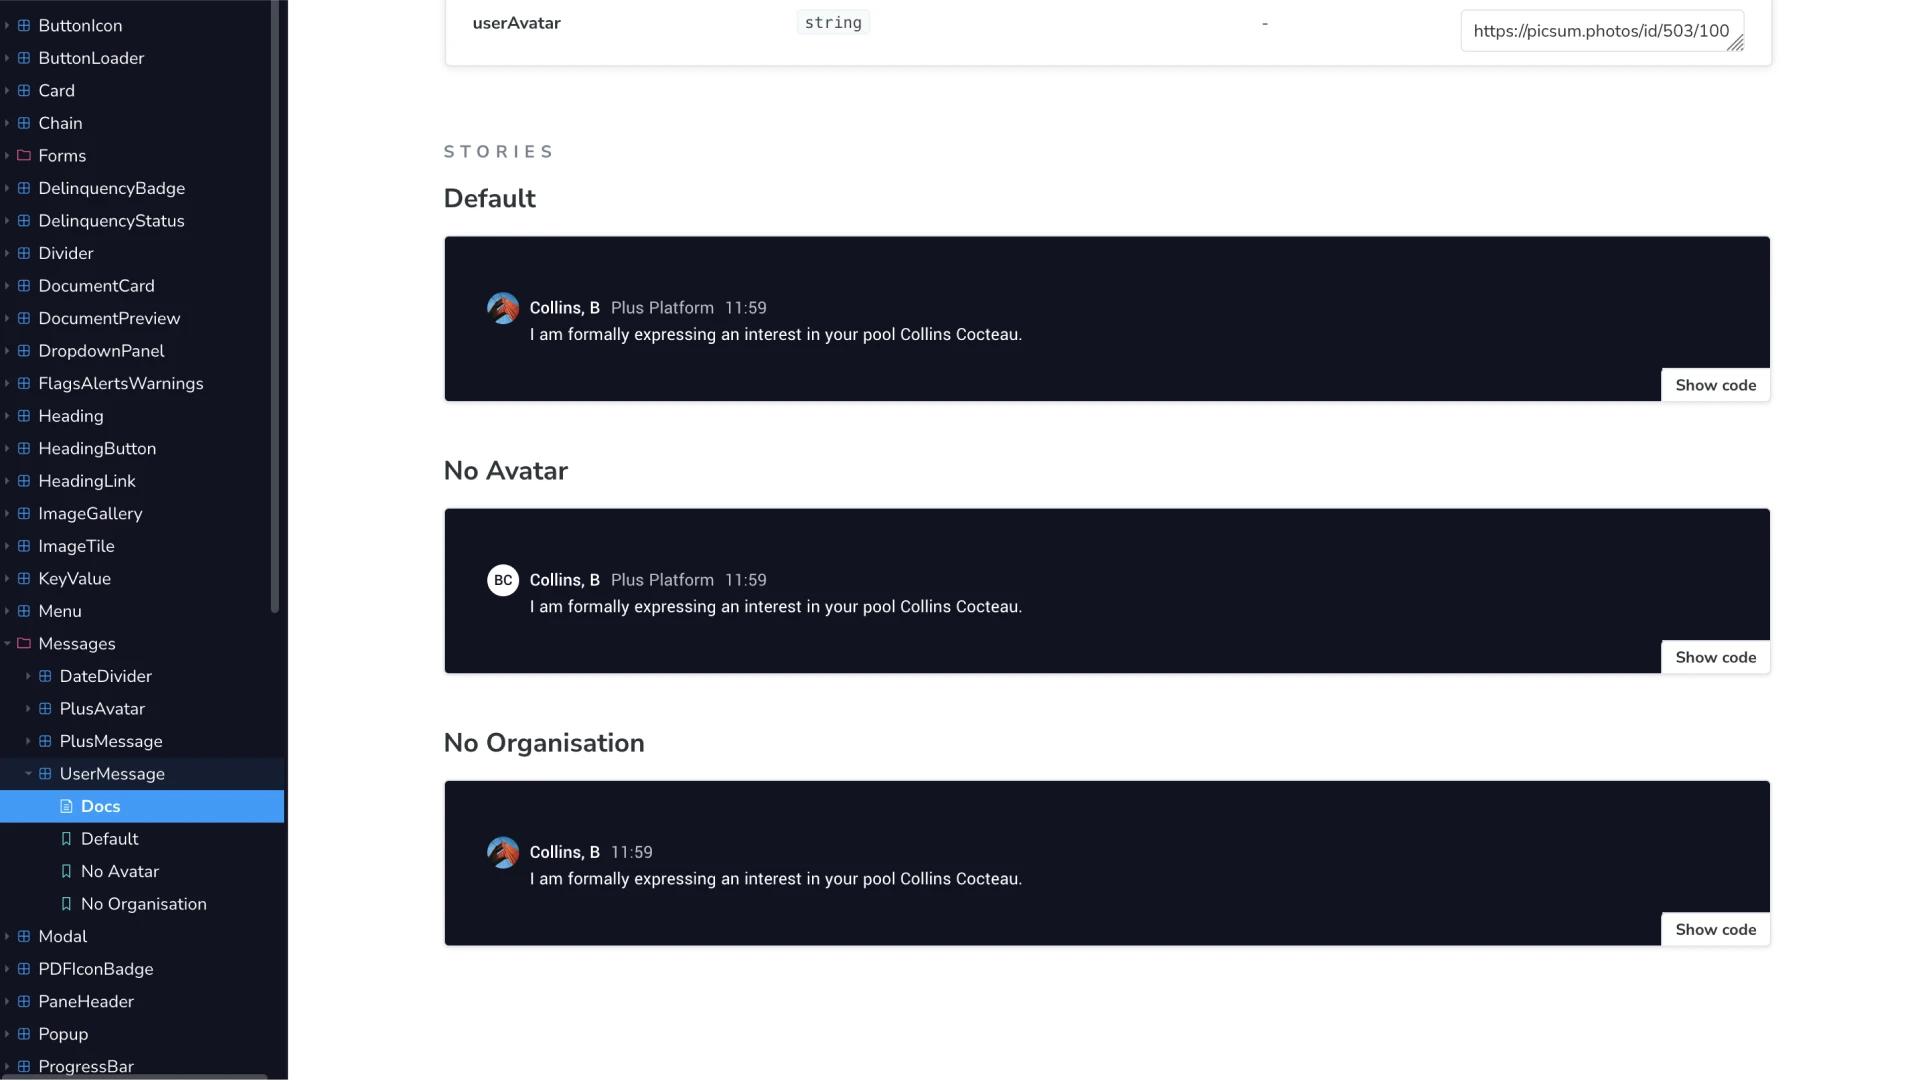Click the DocumentCard component grid icon
The width and height of the screenshot is (1920, 1081).
24,286
